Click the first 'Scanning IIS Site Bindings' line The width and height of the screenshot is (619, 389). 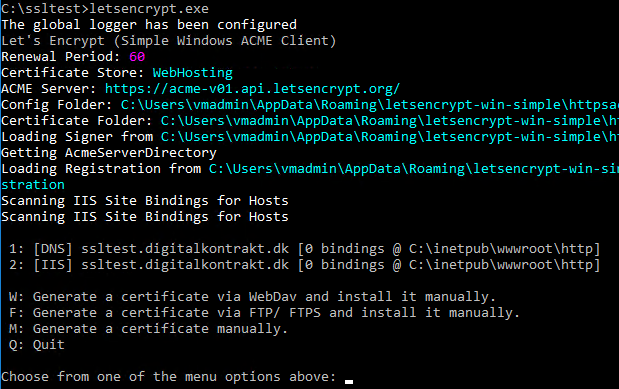click(x=145, y=201)
